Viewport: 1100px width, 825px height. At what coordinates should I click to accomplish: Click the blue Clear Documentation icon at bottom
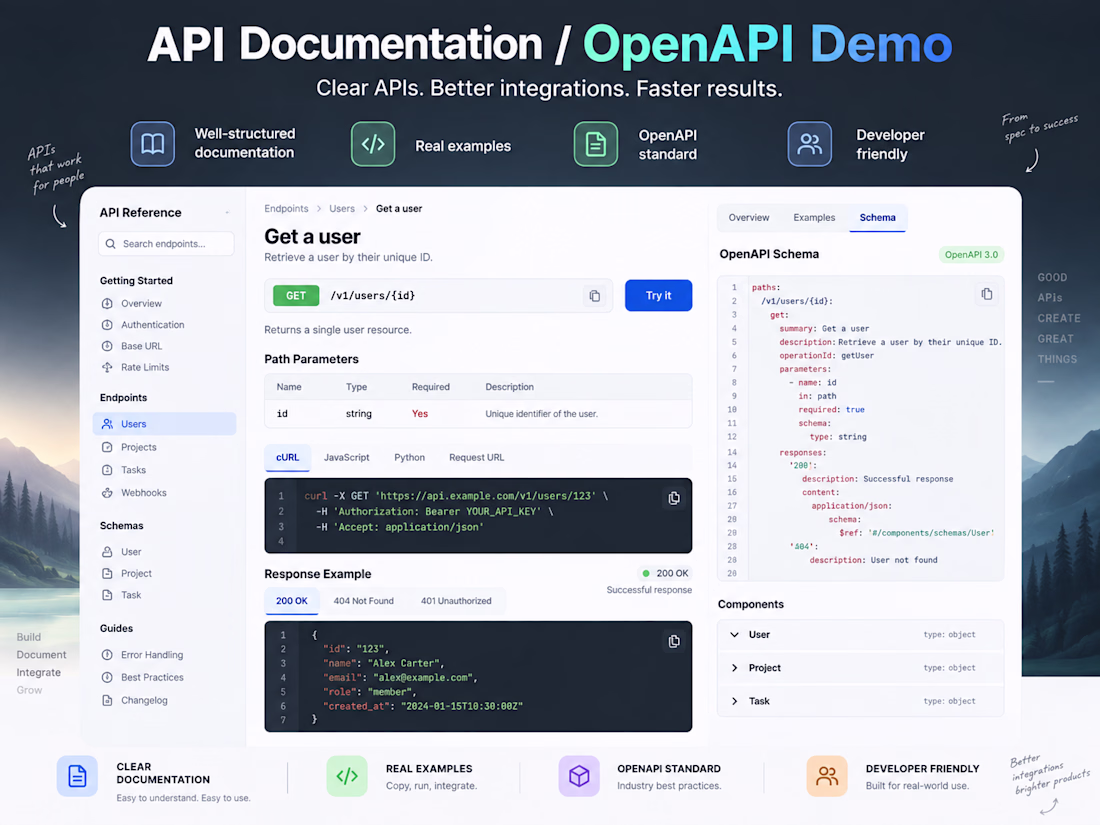[77, 776]
